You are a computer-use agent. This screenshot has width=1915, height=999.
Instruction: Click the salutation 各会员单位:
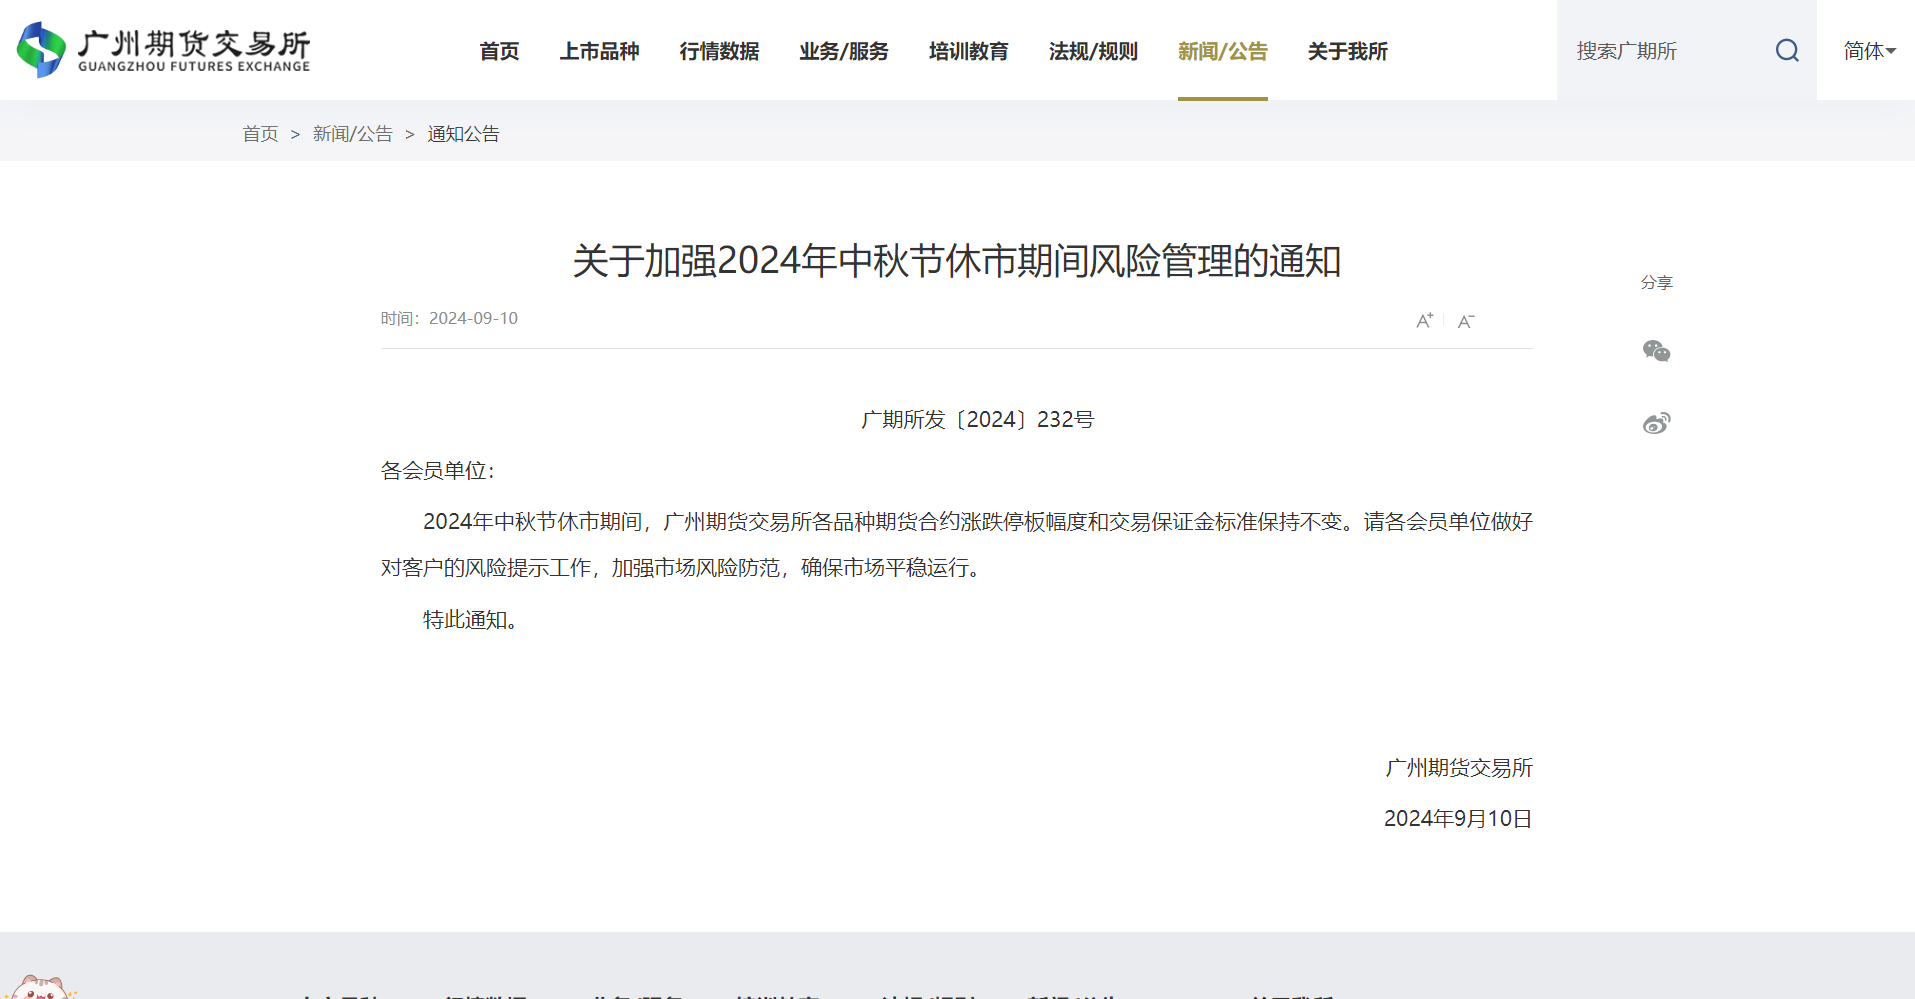437,470
